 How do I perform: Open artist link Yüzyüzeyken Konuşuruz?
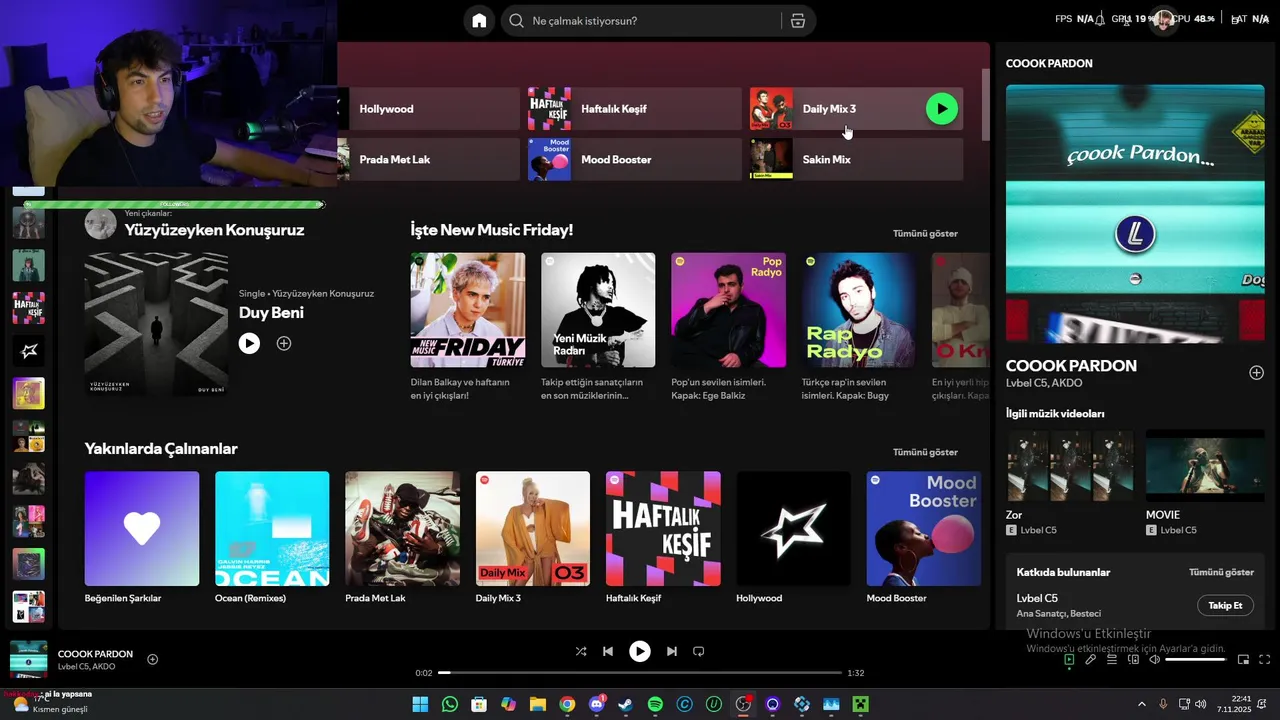tap(214, 230)
